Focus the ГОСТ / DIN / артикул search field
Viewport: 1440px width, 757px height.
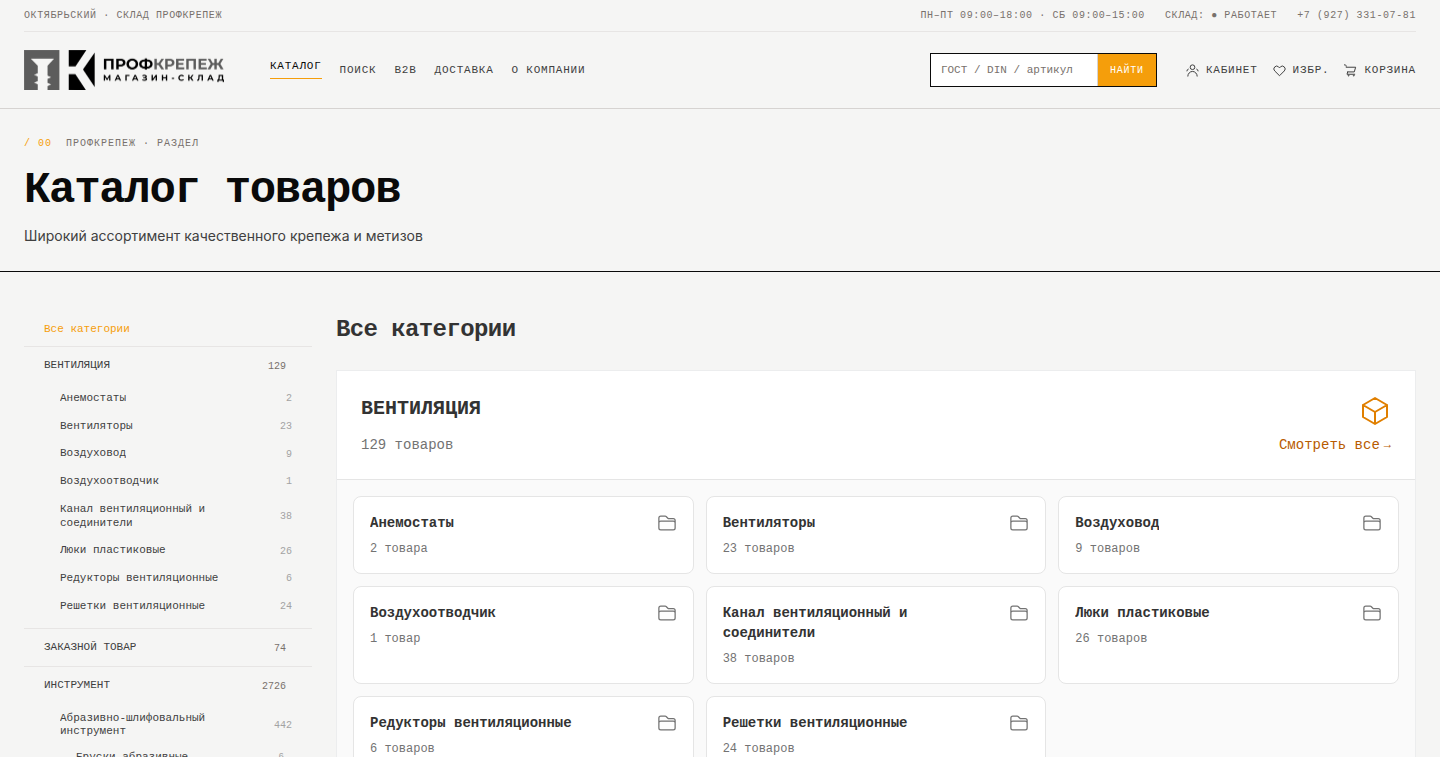pos(1014,70)
